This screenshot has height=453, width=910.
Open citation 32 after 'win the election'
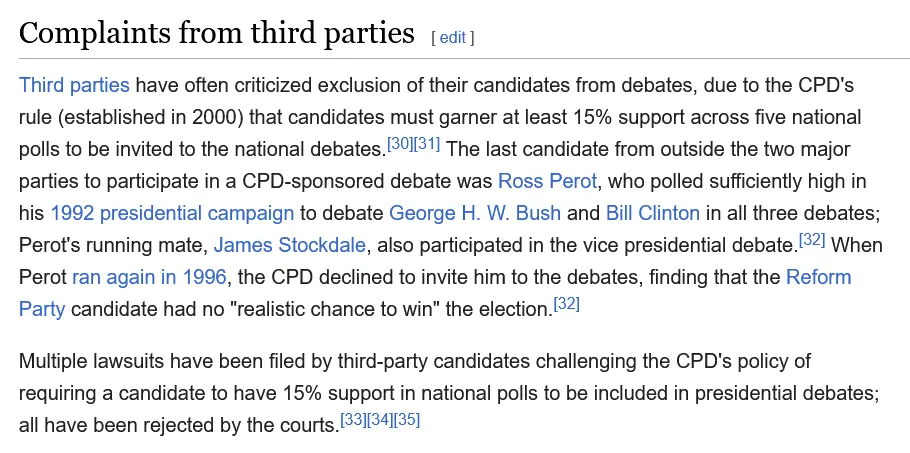(x=566, y=304)
